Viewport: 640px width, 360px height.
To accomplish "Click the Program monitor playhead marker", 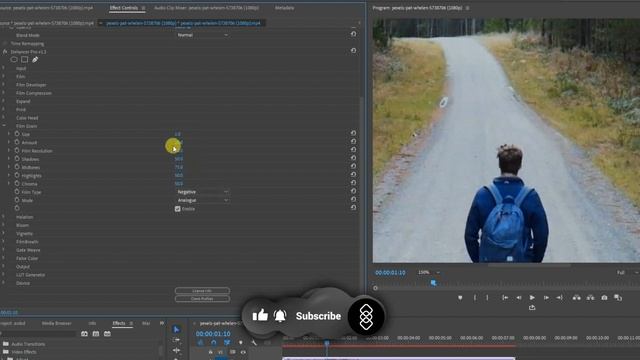I will tap(433, 282).
